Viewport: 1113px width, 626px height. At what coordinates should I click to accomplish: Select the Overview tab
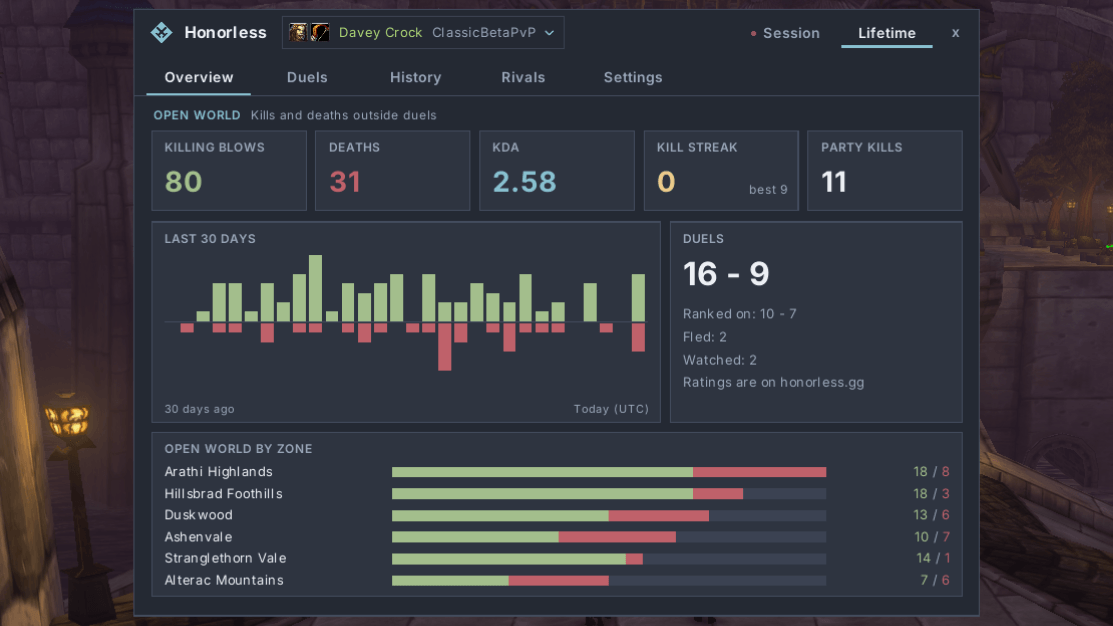click(x=199, y=77)
